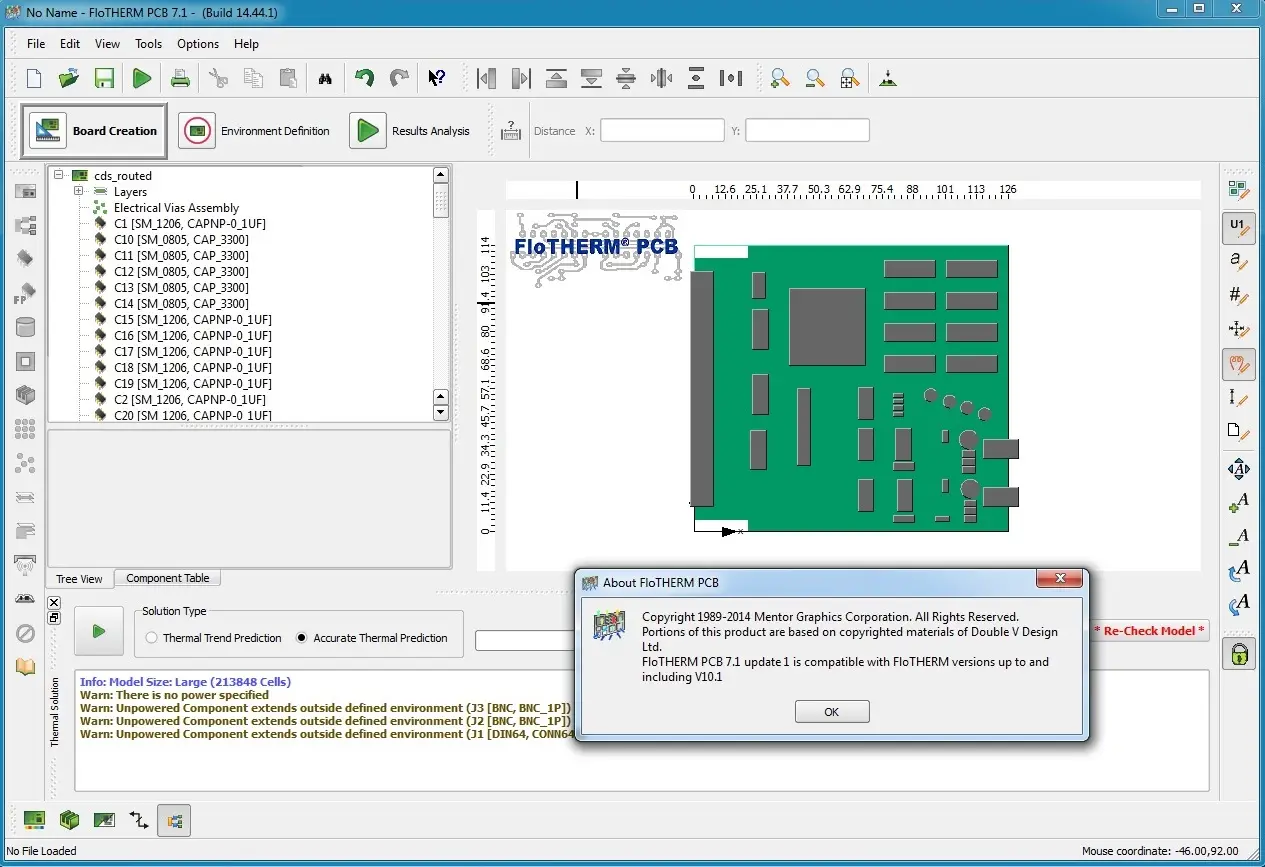Open the View menu
This screenshot has width=1265, height=867.
(x=107, y=44)
